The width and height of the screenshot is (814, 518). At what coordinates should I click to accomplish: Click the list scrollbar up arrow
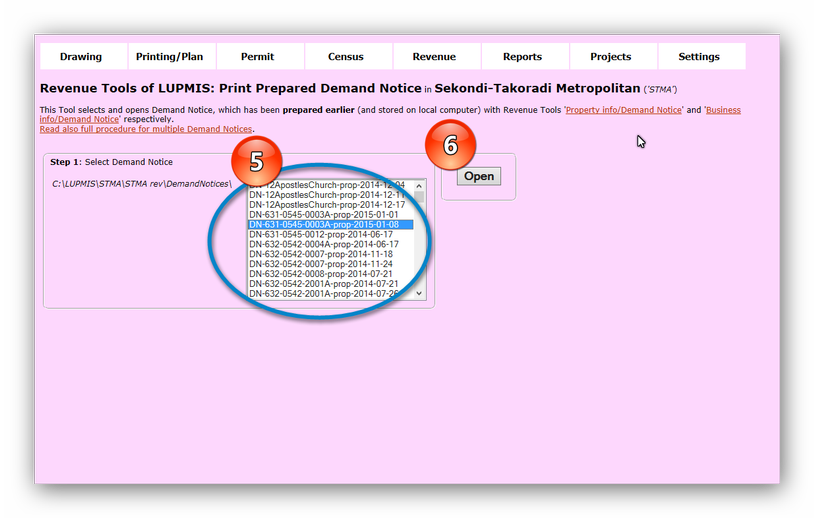point(419,186)
